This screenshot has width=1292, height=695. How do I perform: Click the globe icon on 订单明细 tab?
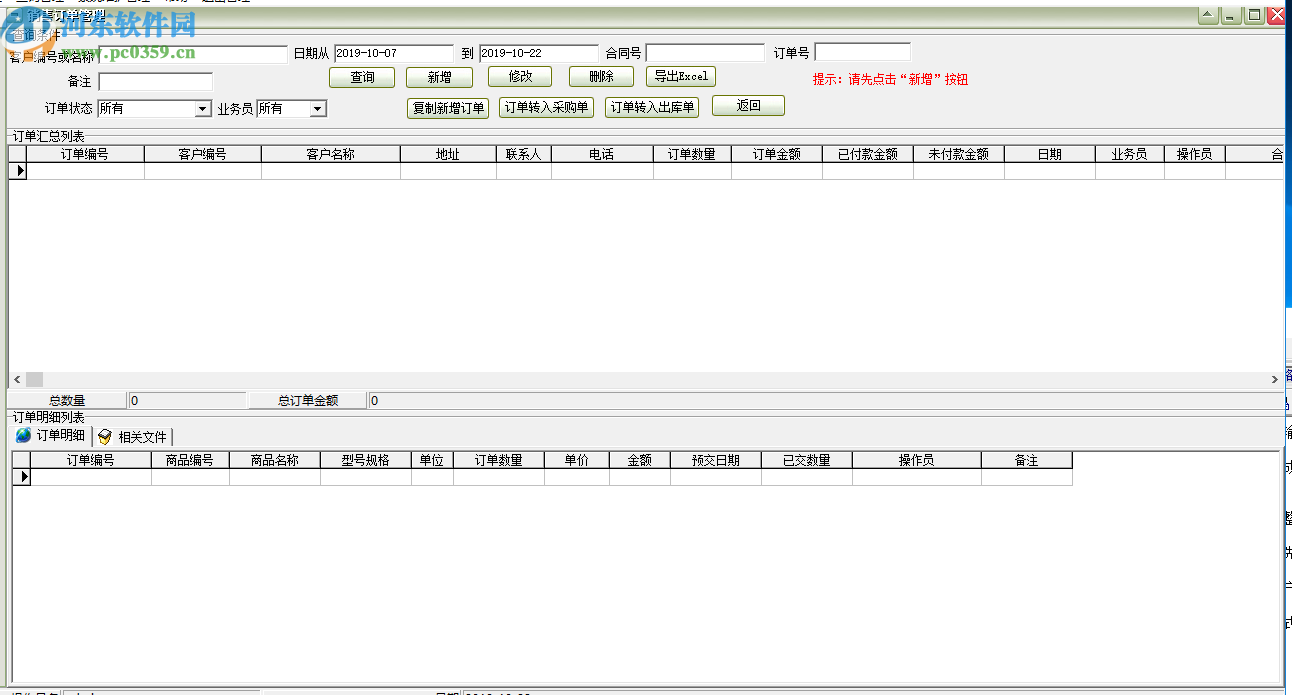click(x=24, y=436)
